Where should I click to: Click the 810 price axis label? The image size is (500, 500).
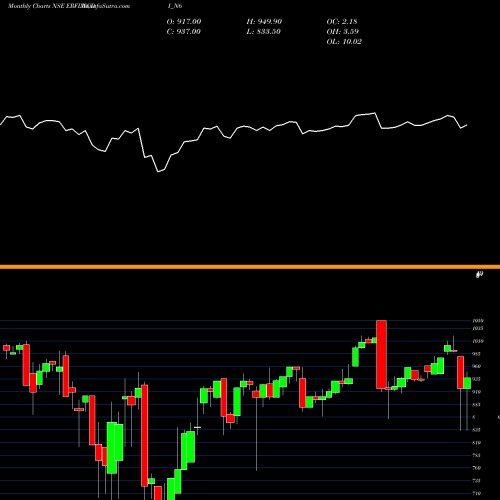point(477,443)
